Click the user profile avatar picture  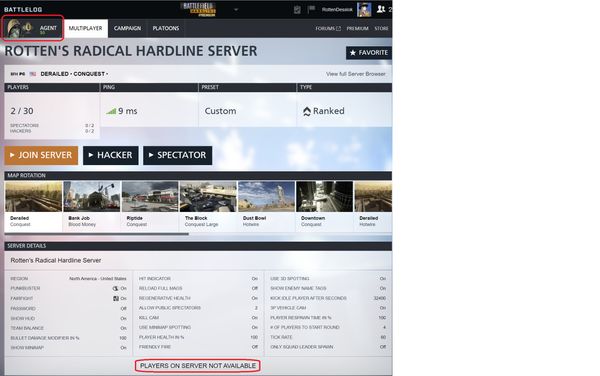[364, 9]
